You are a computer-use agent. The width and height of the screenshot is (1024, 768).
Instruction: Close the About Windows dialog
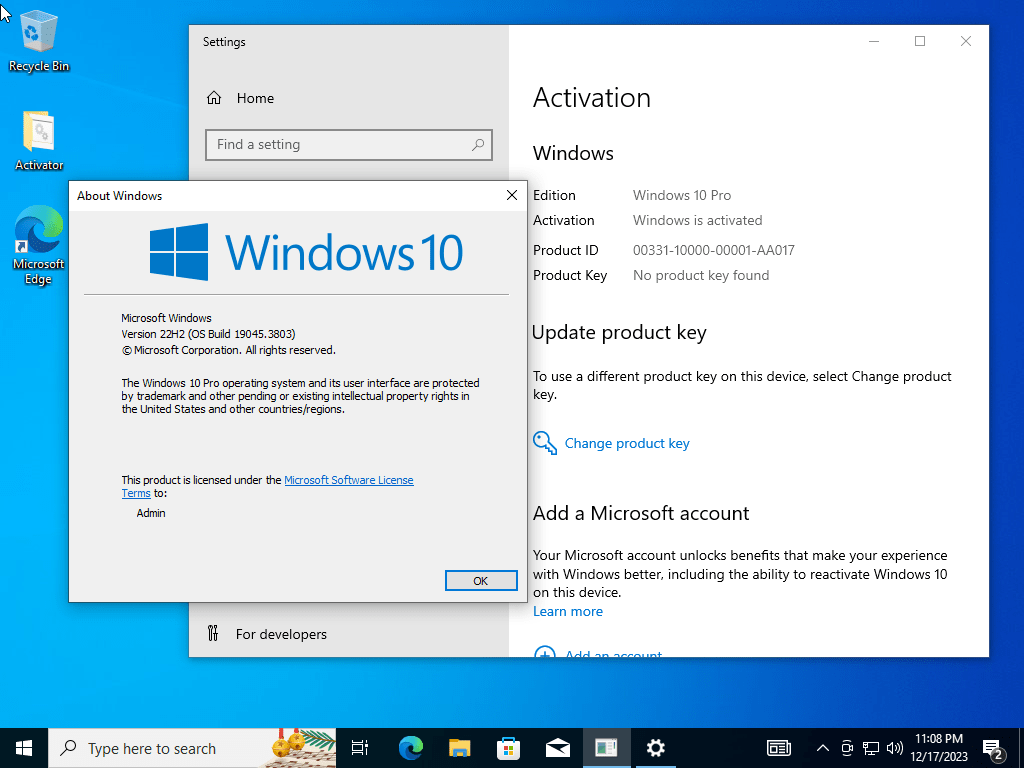pyautogui.click(x=512, y=195)
